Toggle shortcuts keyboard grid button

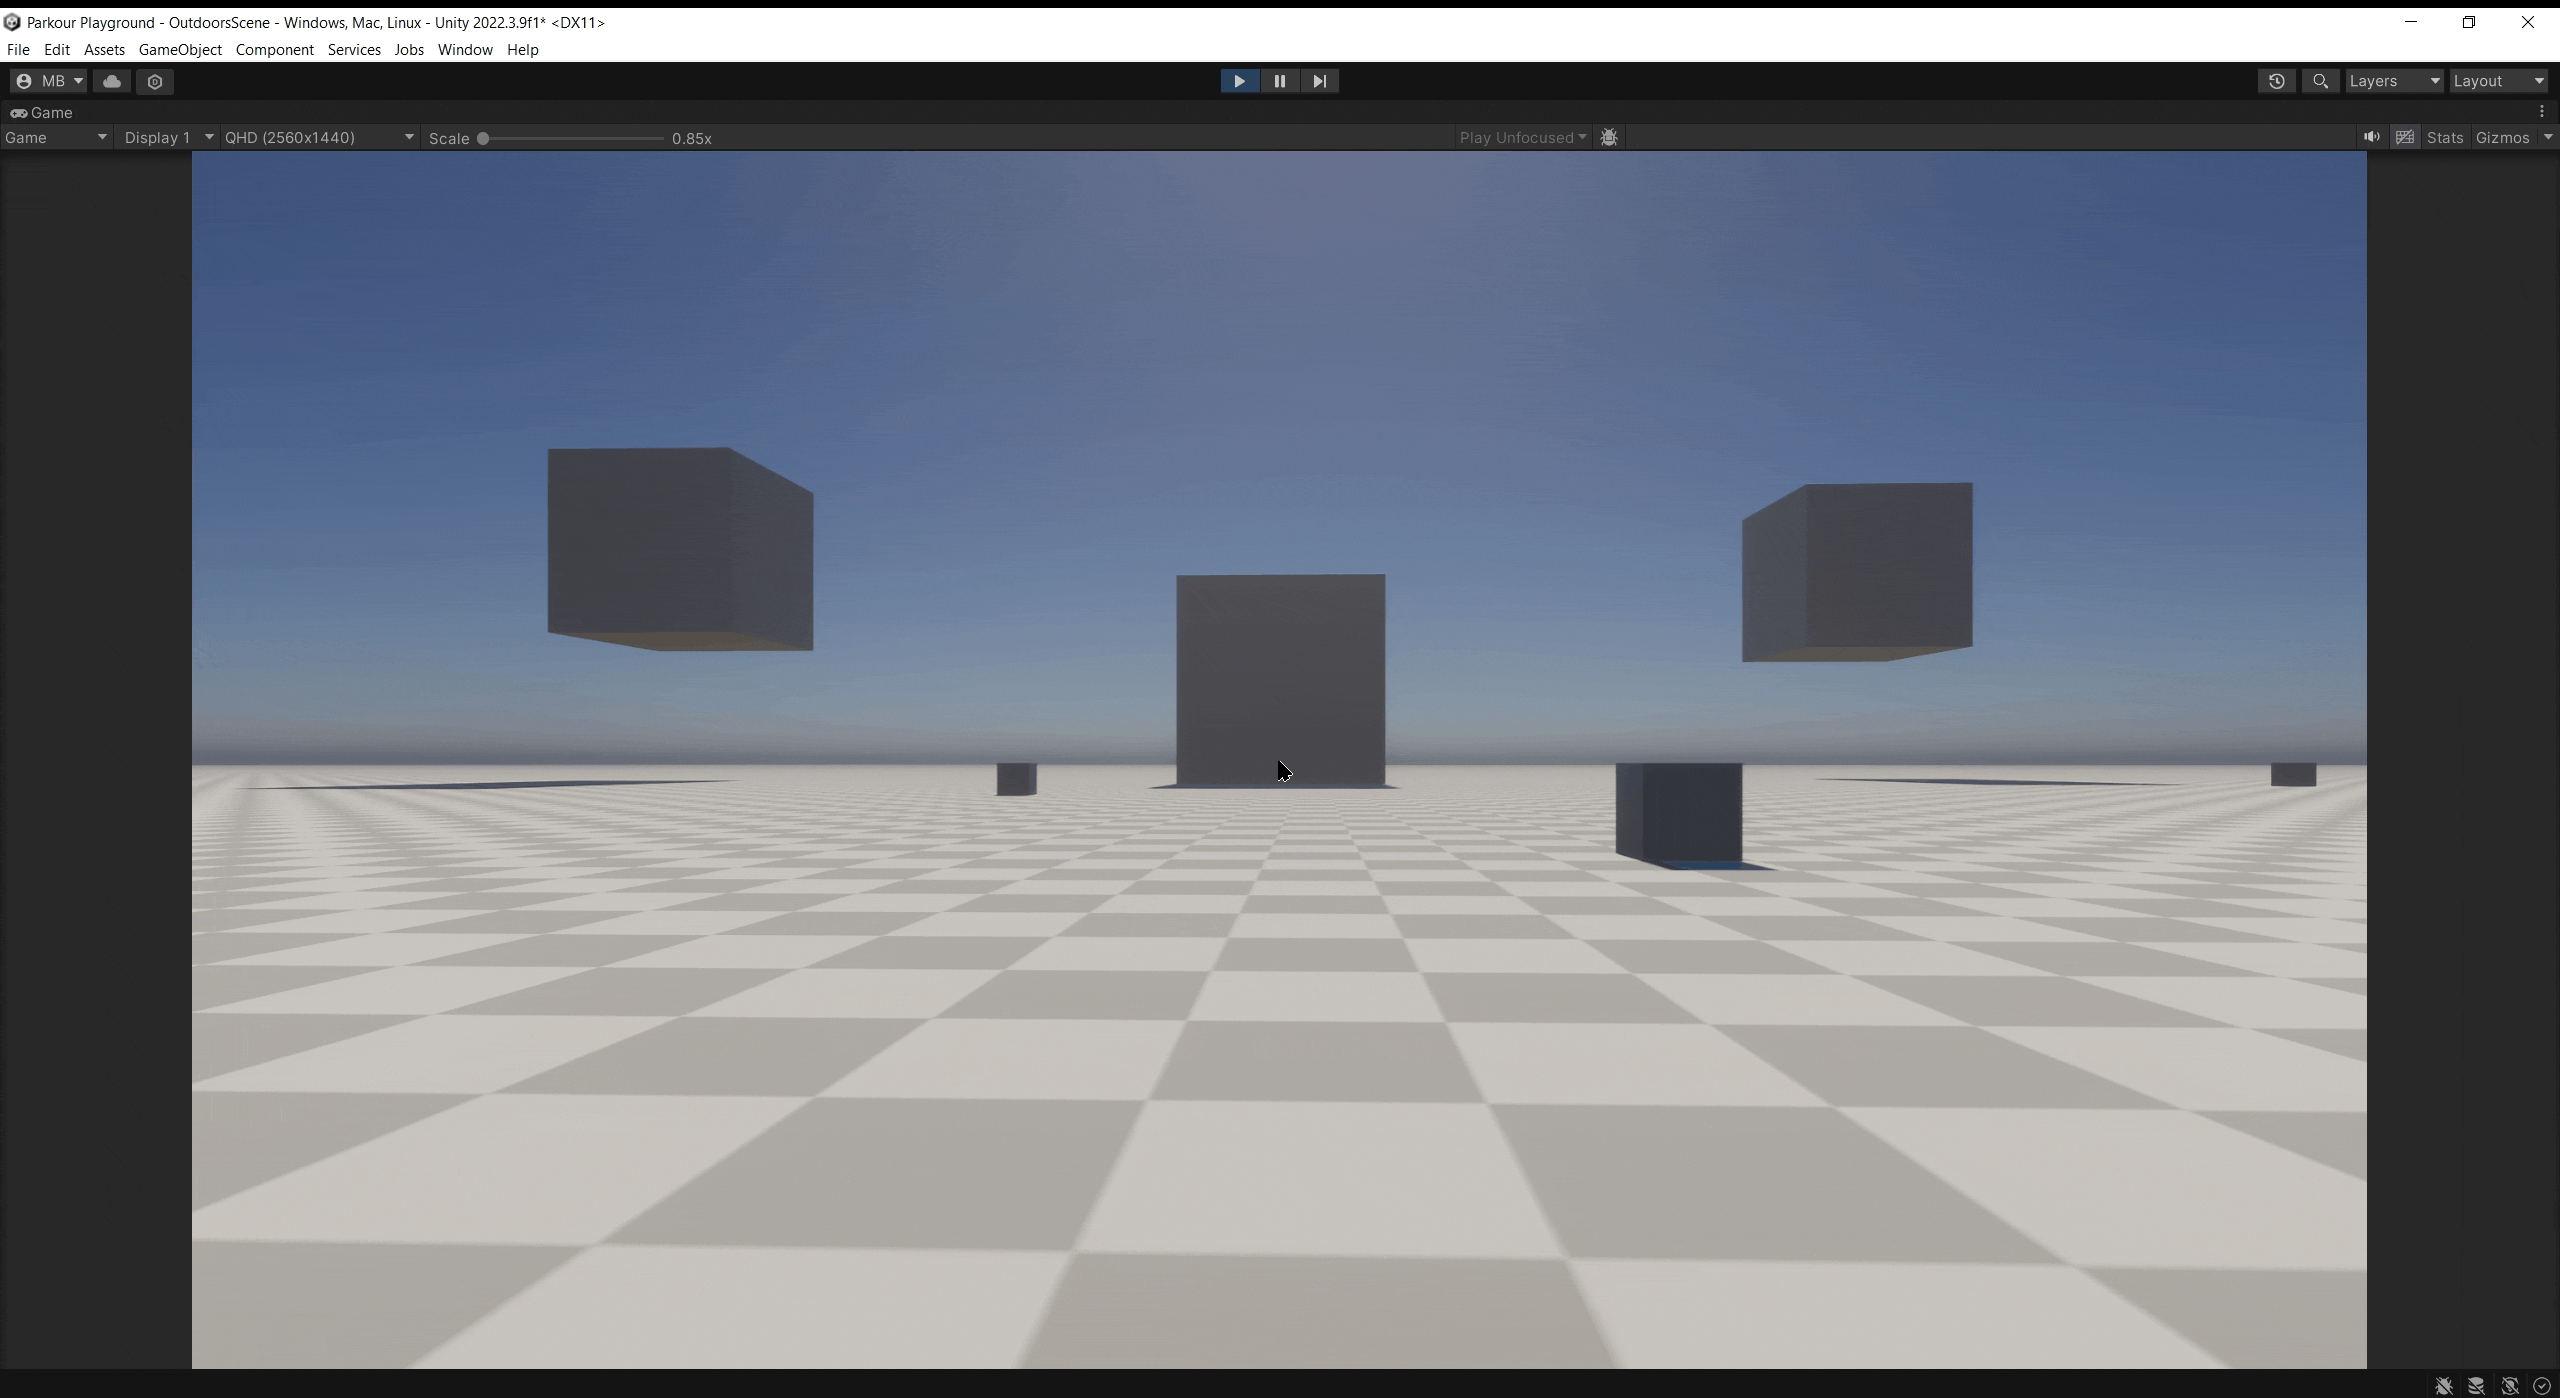[2405, 137]
